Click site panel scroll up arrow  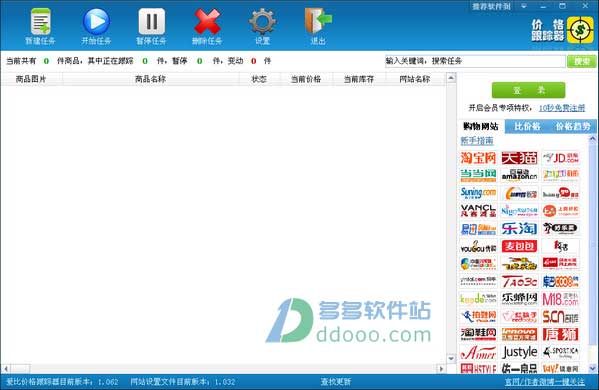[x=593, y=139]
